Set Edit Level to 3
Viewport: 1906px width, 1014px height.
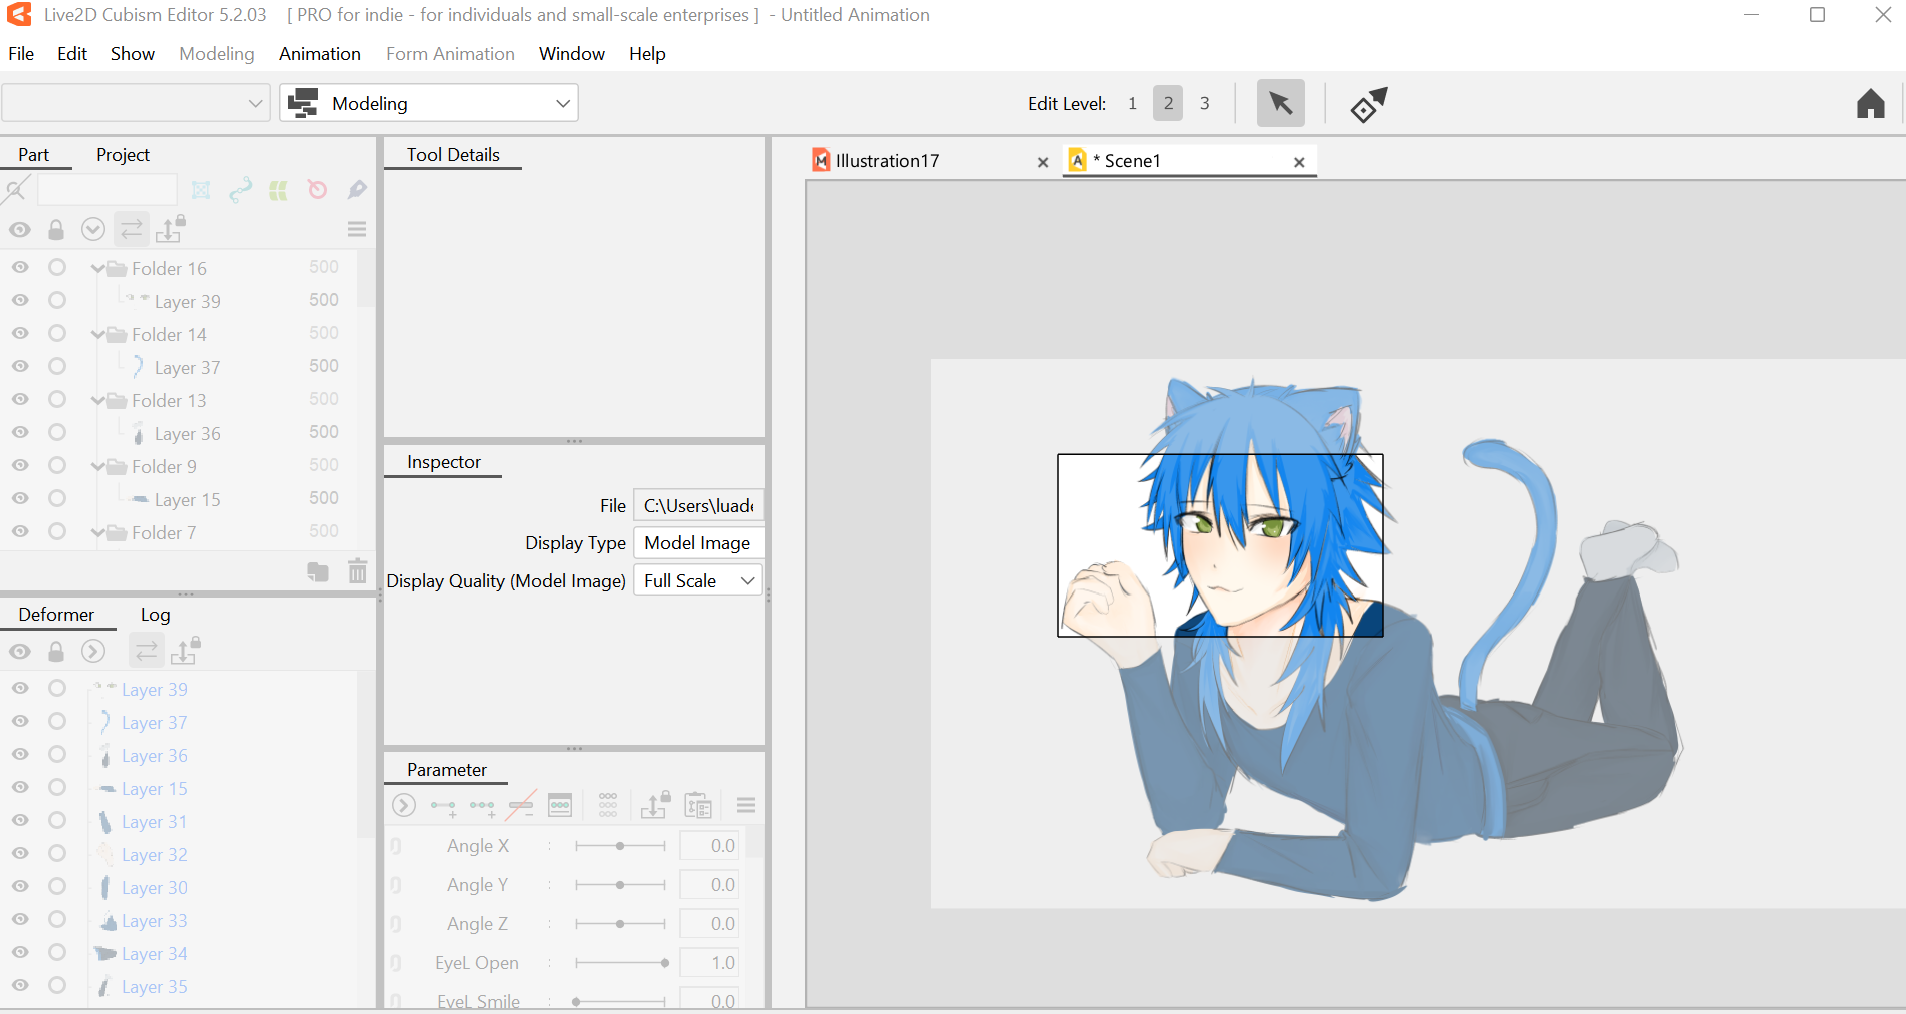coord(1205,103)
